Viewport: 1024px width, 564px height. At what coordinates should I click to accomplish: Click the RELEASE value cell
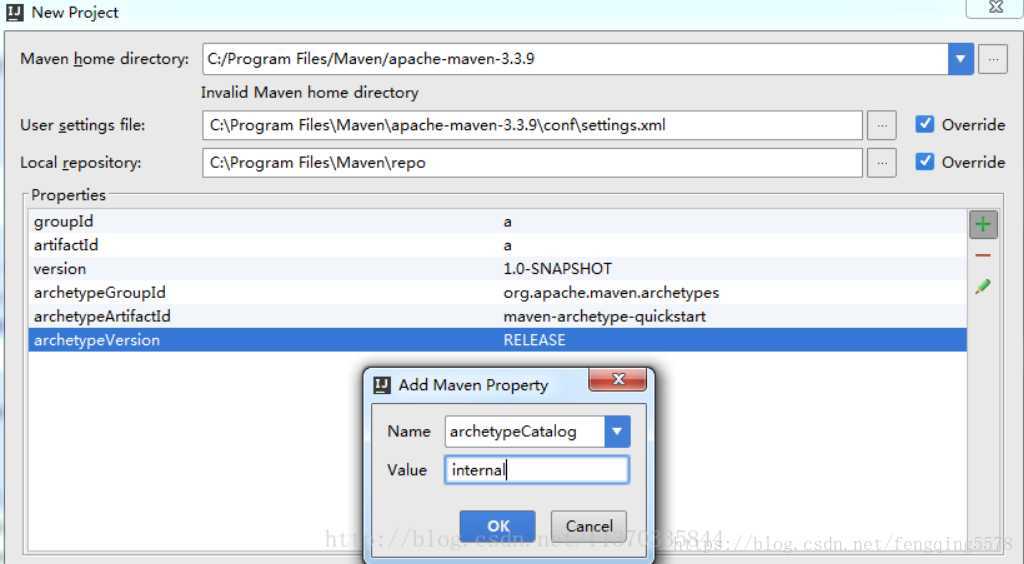pyautogui.click(x=534, y=340)
